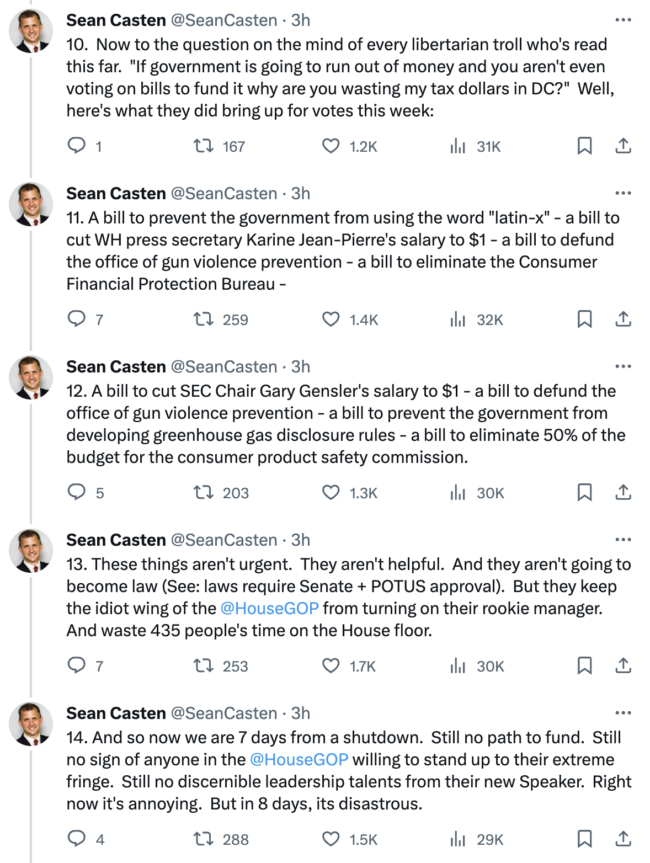Viewport: 650px width, 863px height.
Task: Open more options menu on tweet 14
Action: pos(623,712)
